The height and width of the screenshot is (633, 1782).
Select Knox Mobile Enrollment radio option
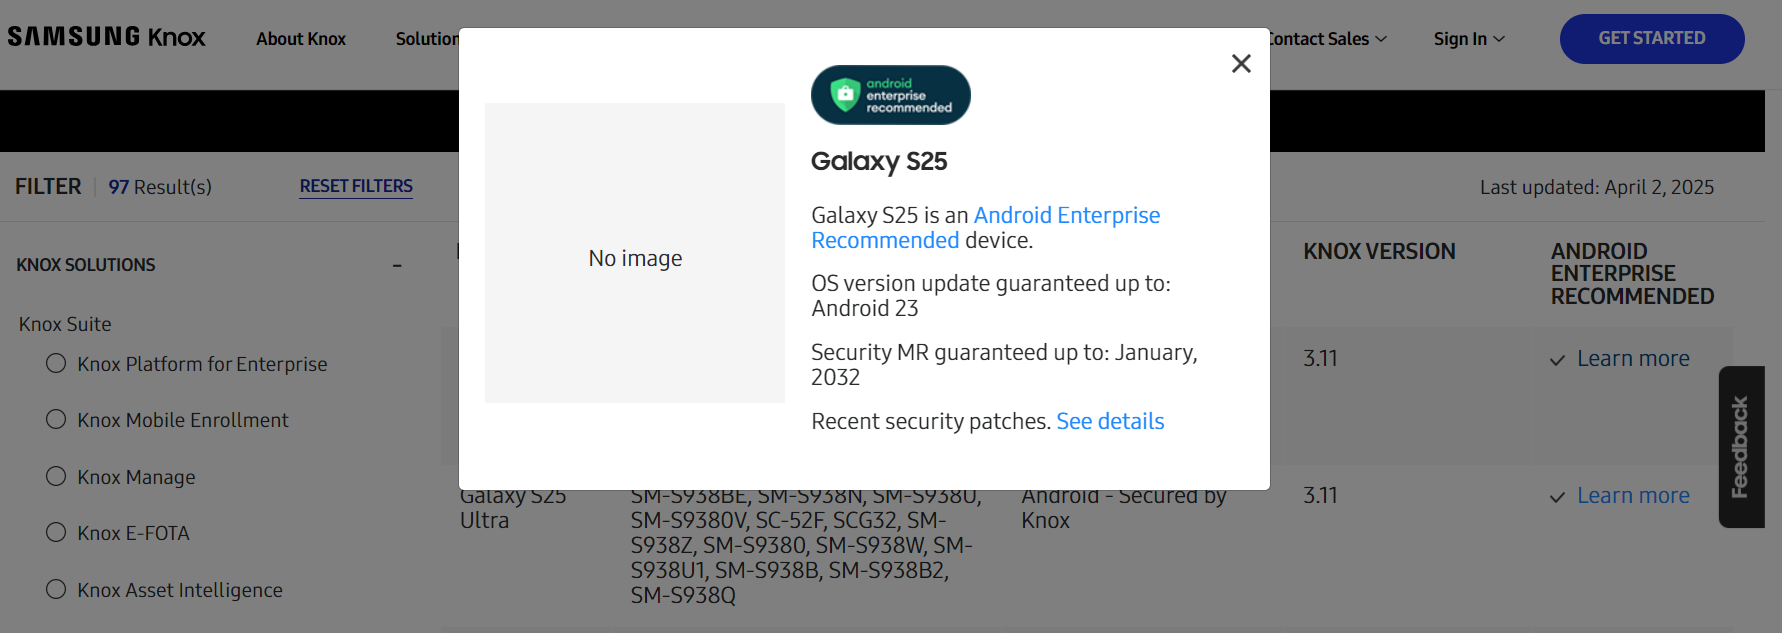56,419
